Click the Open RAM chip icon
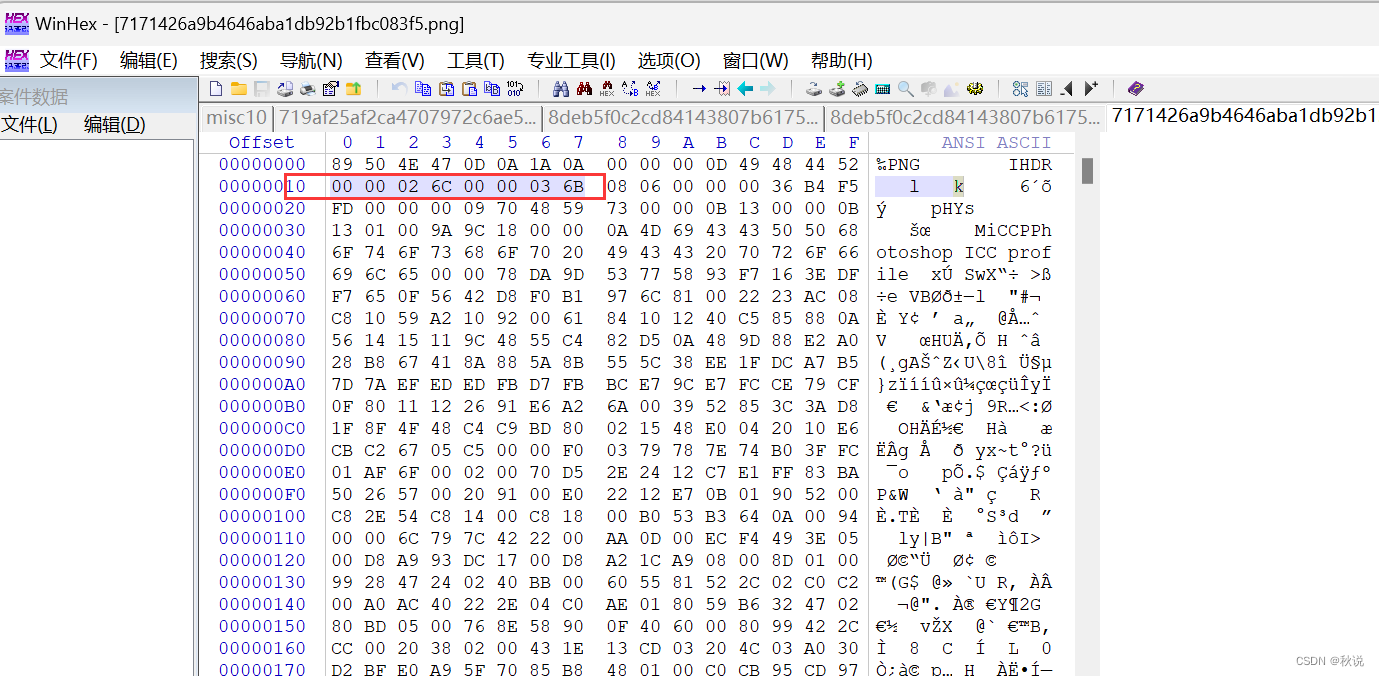Screen dimensions: 1379x676 click(859, 88)
